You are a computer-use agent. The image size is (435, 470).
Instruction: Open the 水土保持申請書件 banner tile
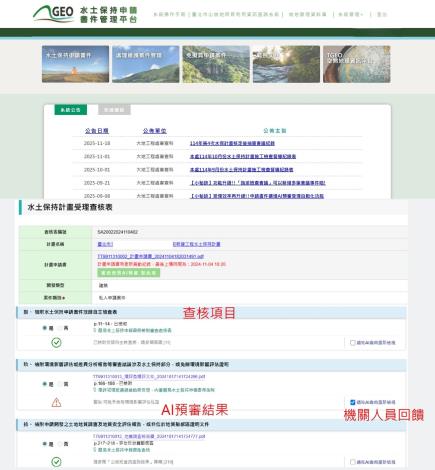(x=75, y=64)
